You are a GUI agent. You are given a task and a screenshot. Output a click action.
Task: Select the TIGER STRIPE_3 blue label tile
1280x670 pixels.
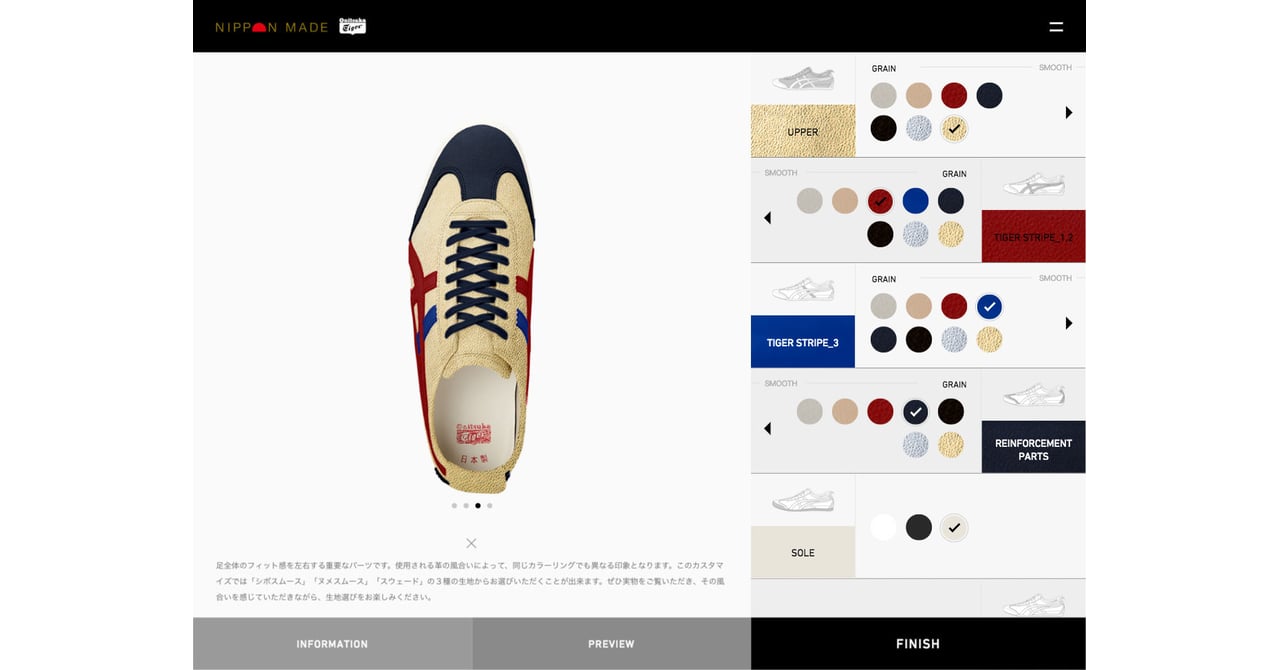point(803,342)
